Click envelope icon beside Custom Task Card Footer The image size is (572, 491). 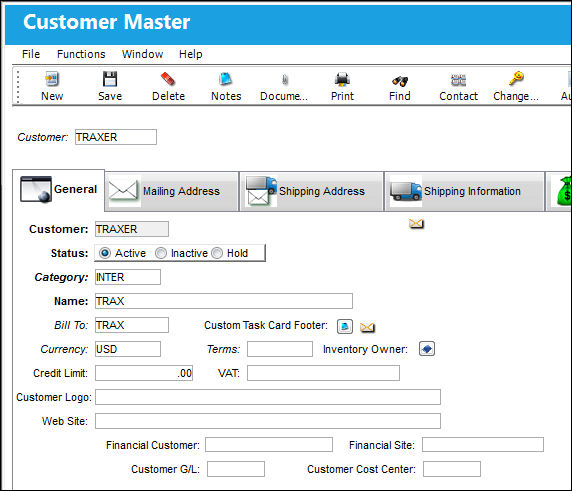tap(367, 327)
